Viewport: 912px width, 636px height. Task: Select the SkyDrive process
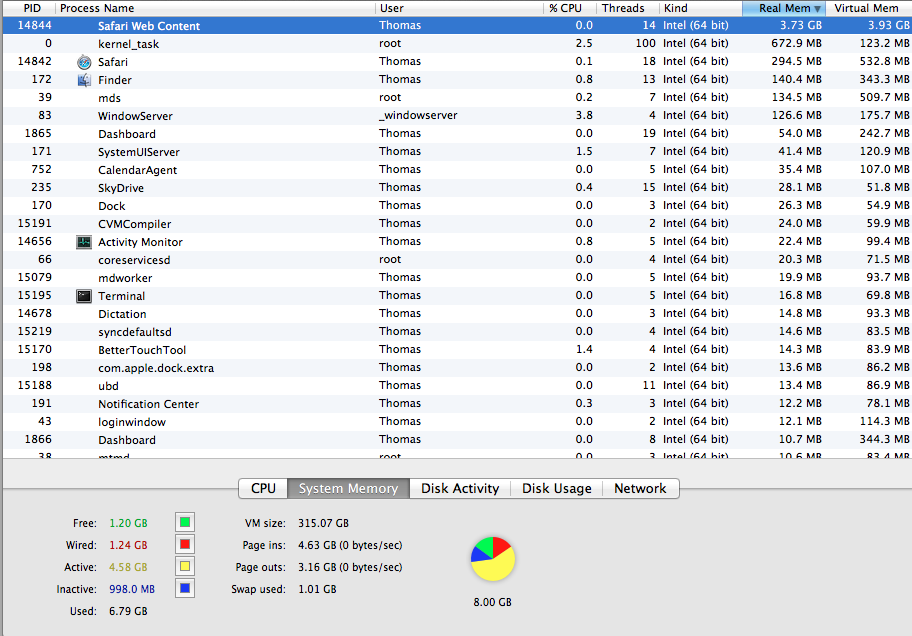(x=120, y=188)
